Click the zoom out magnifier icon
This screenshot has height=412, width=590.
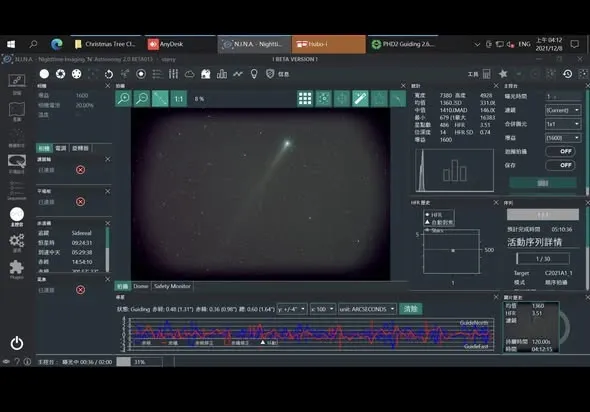tap(142, 99)
